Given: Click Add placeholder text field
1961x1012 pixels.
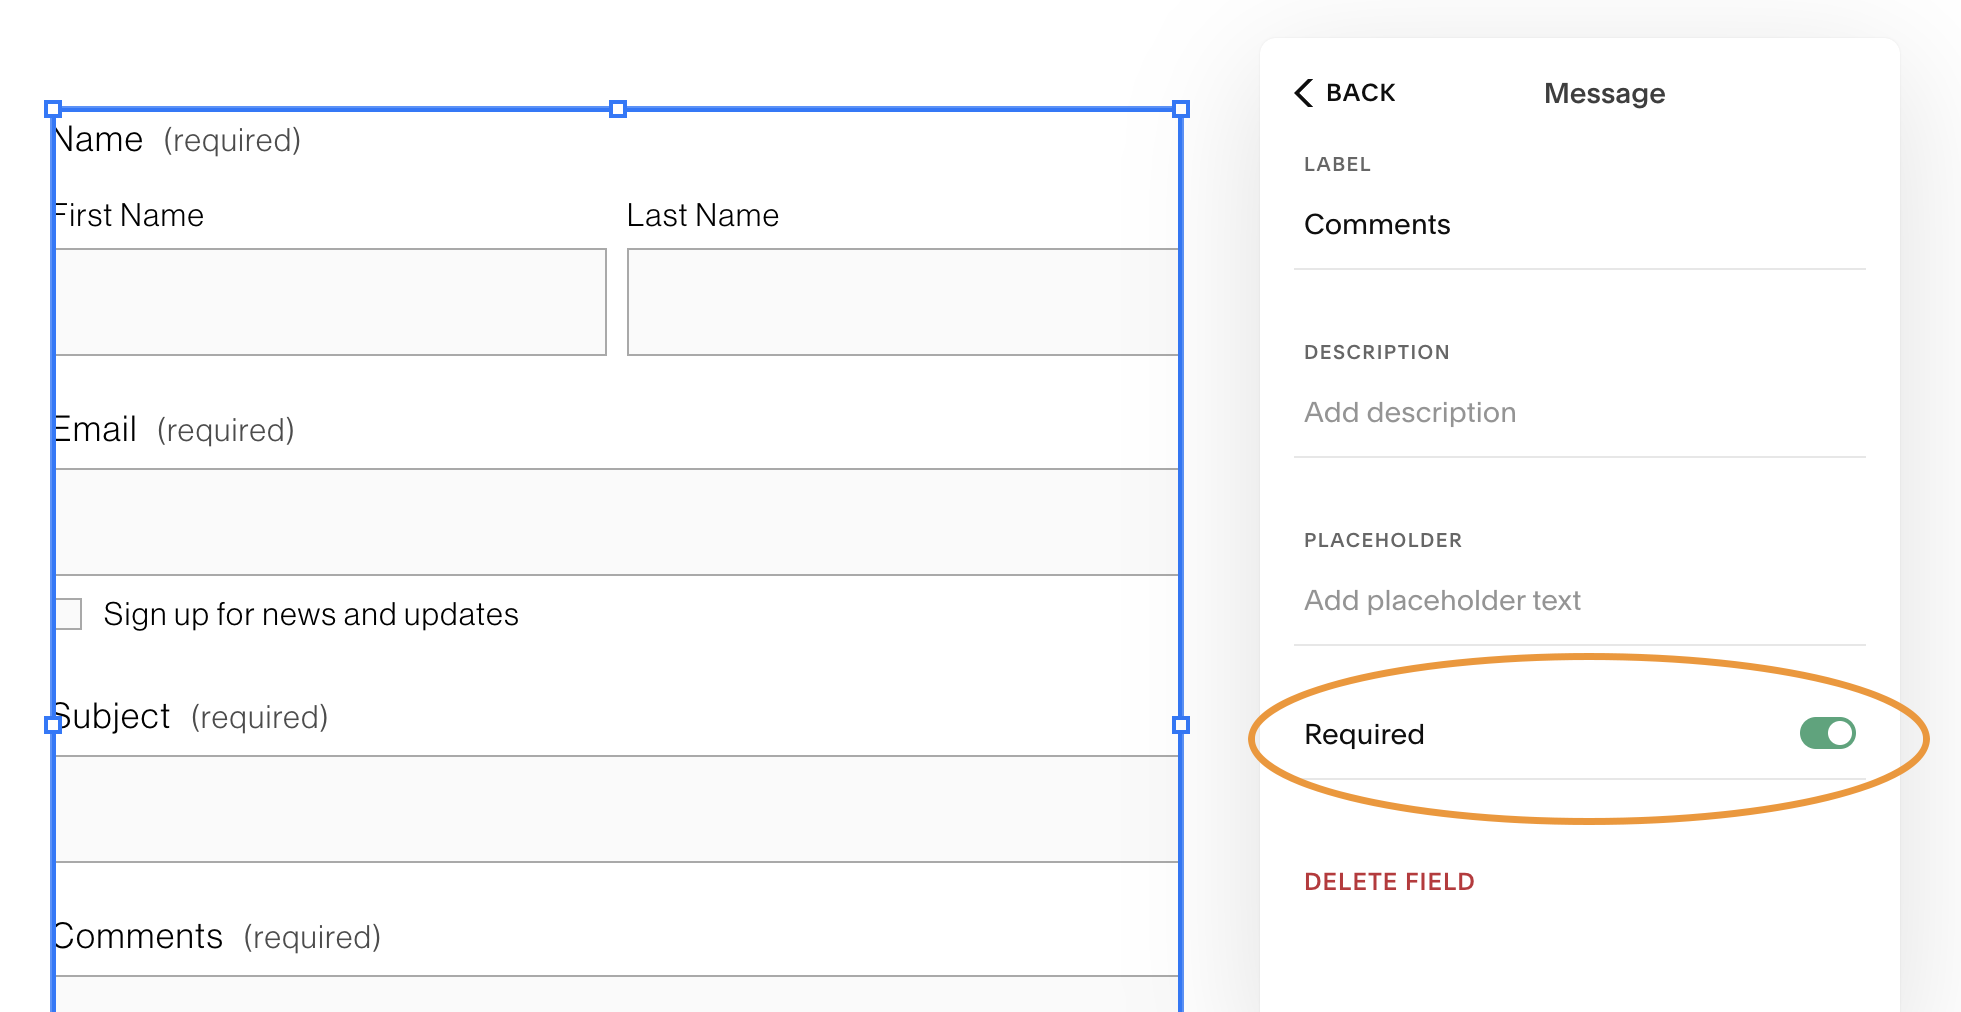Looking at the screenshot, I should coord(1442,600).
